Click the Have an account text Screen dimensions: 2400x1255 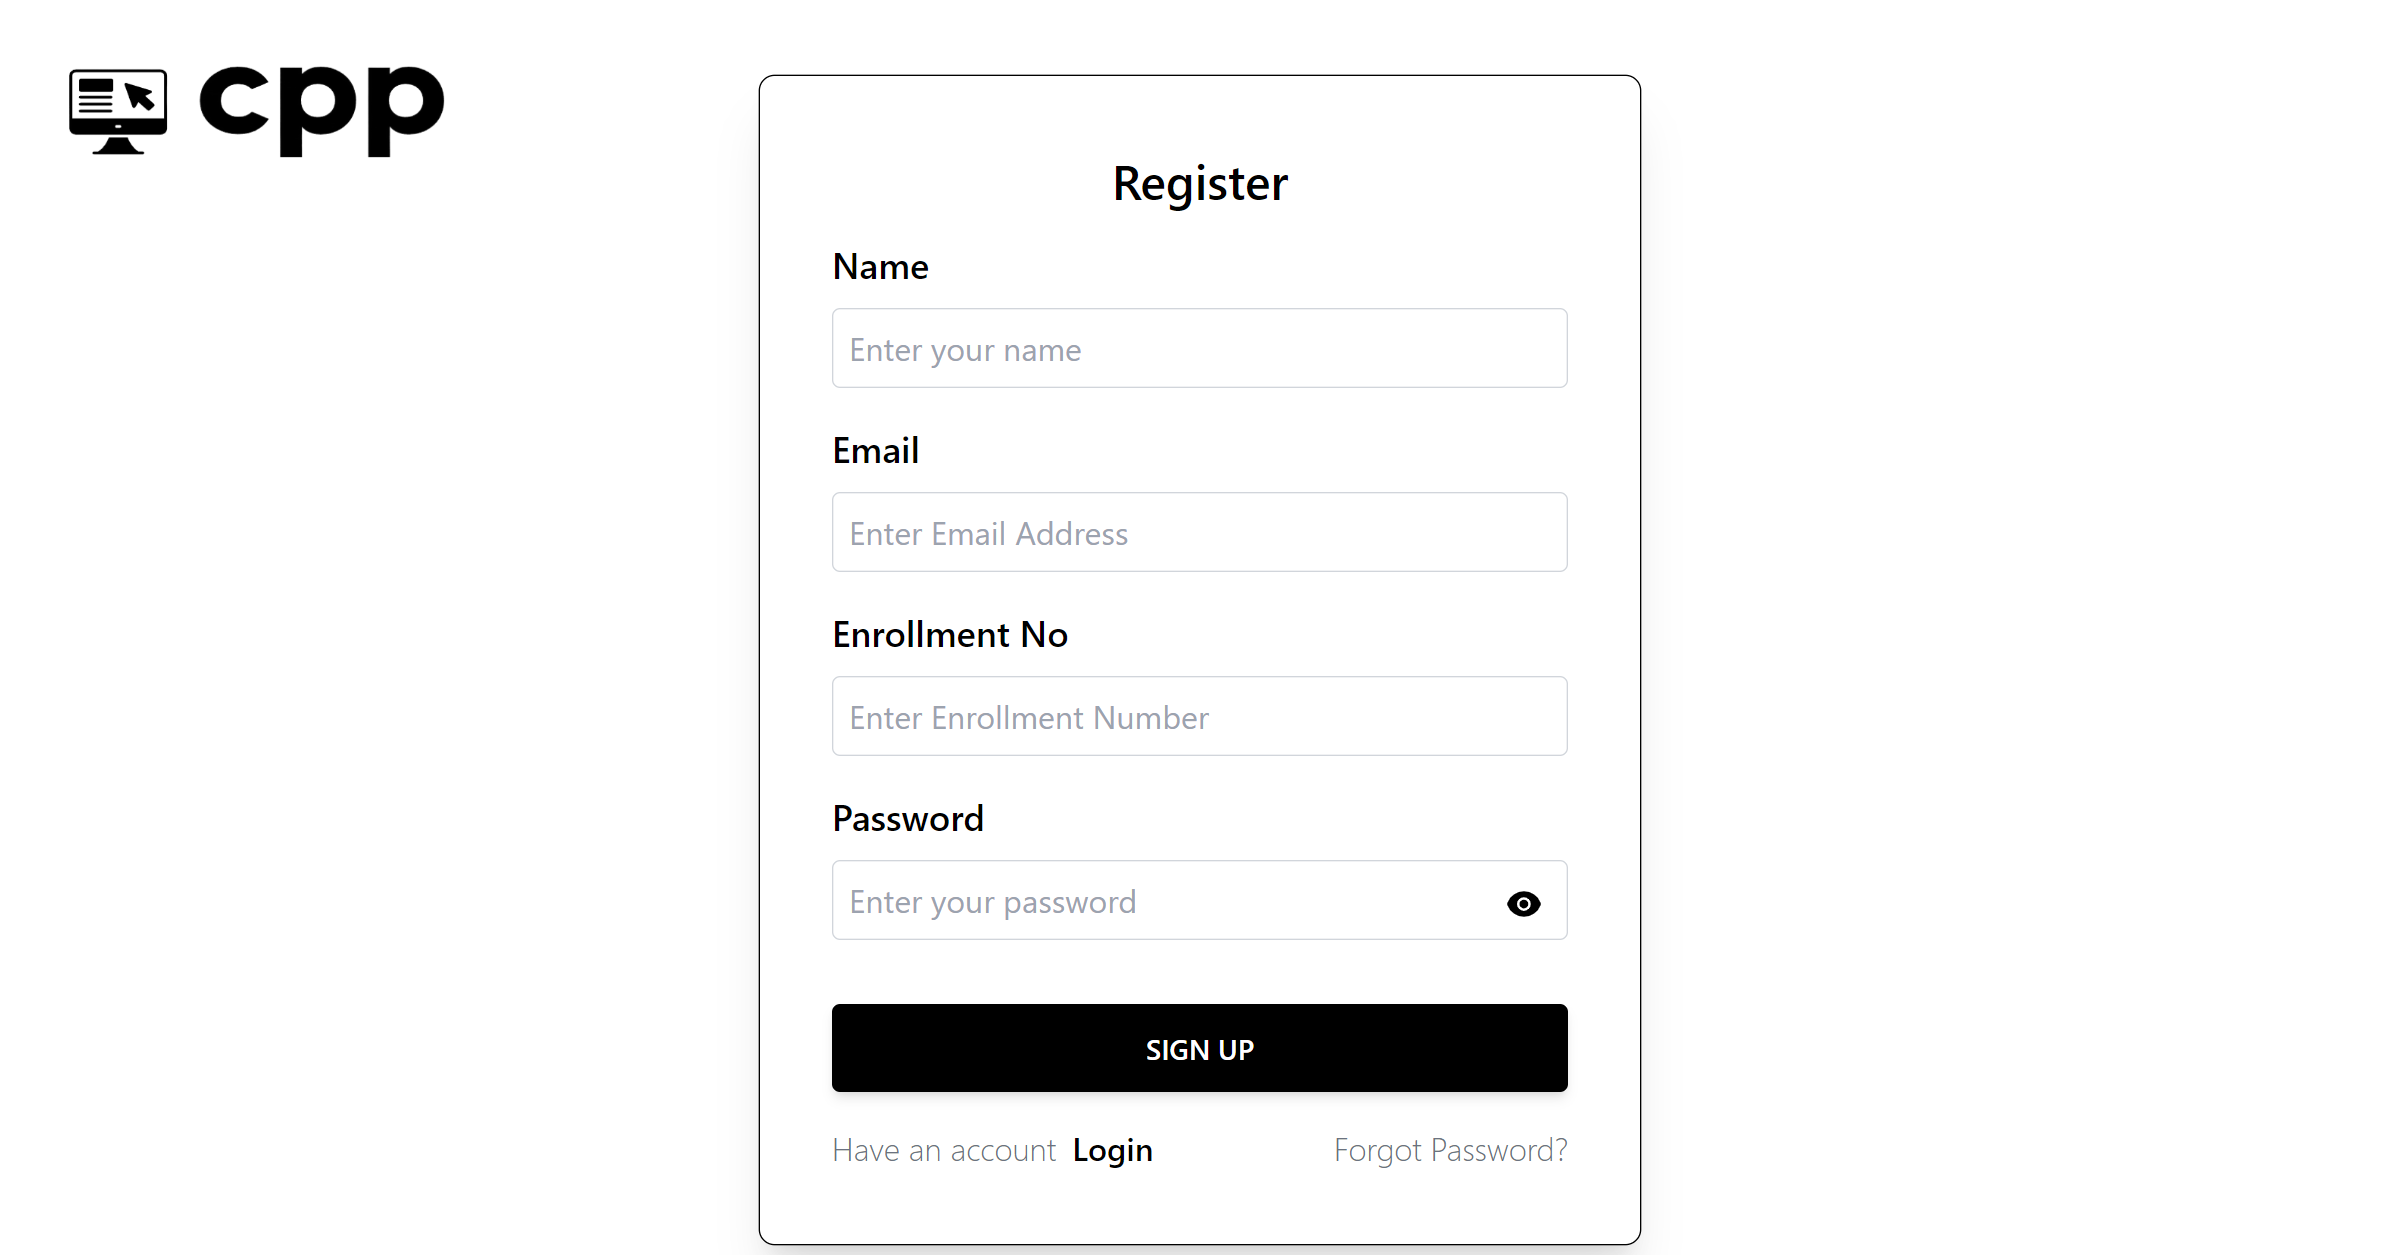[x=944, y=1151]
